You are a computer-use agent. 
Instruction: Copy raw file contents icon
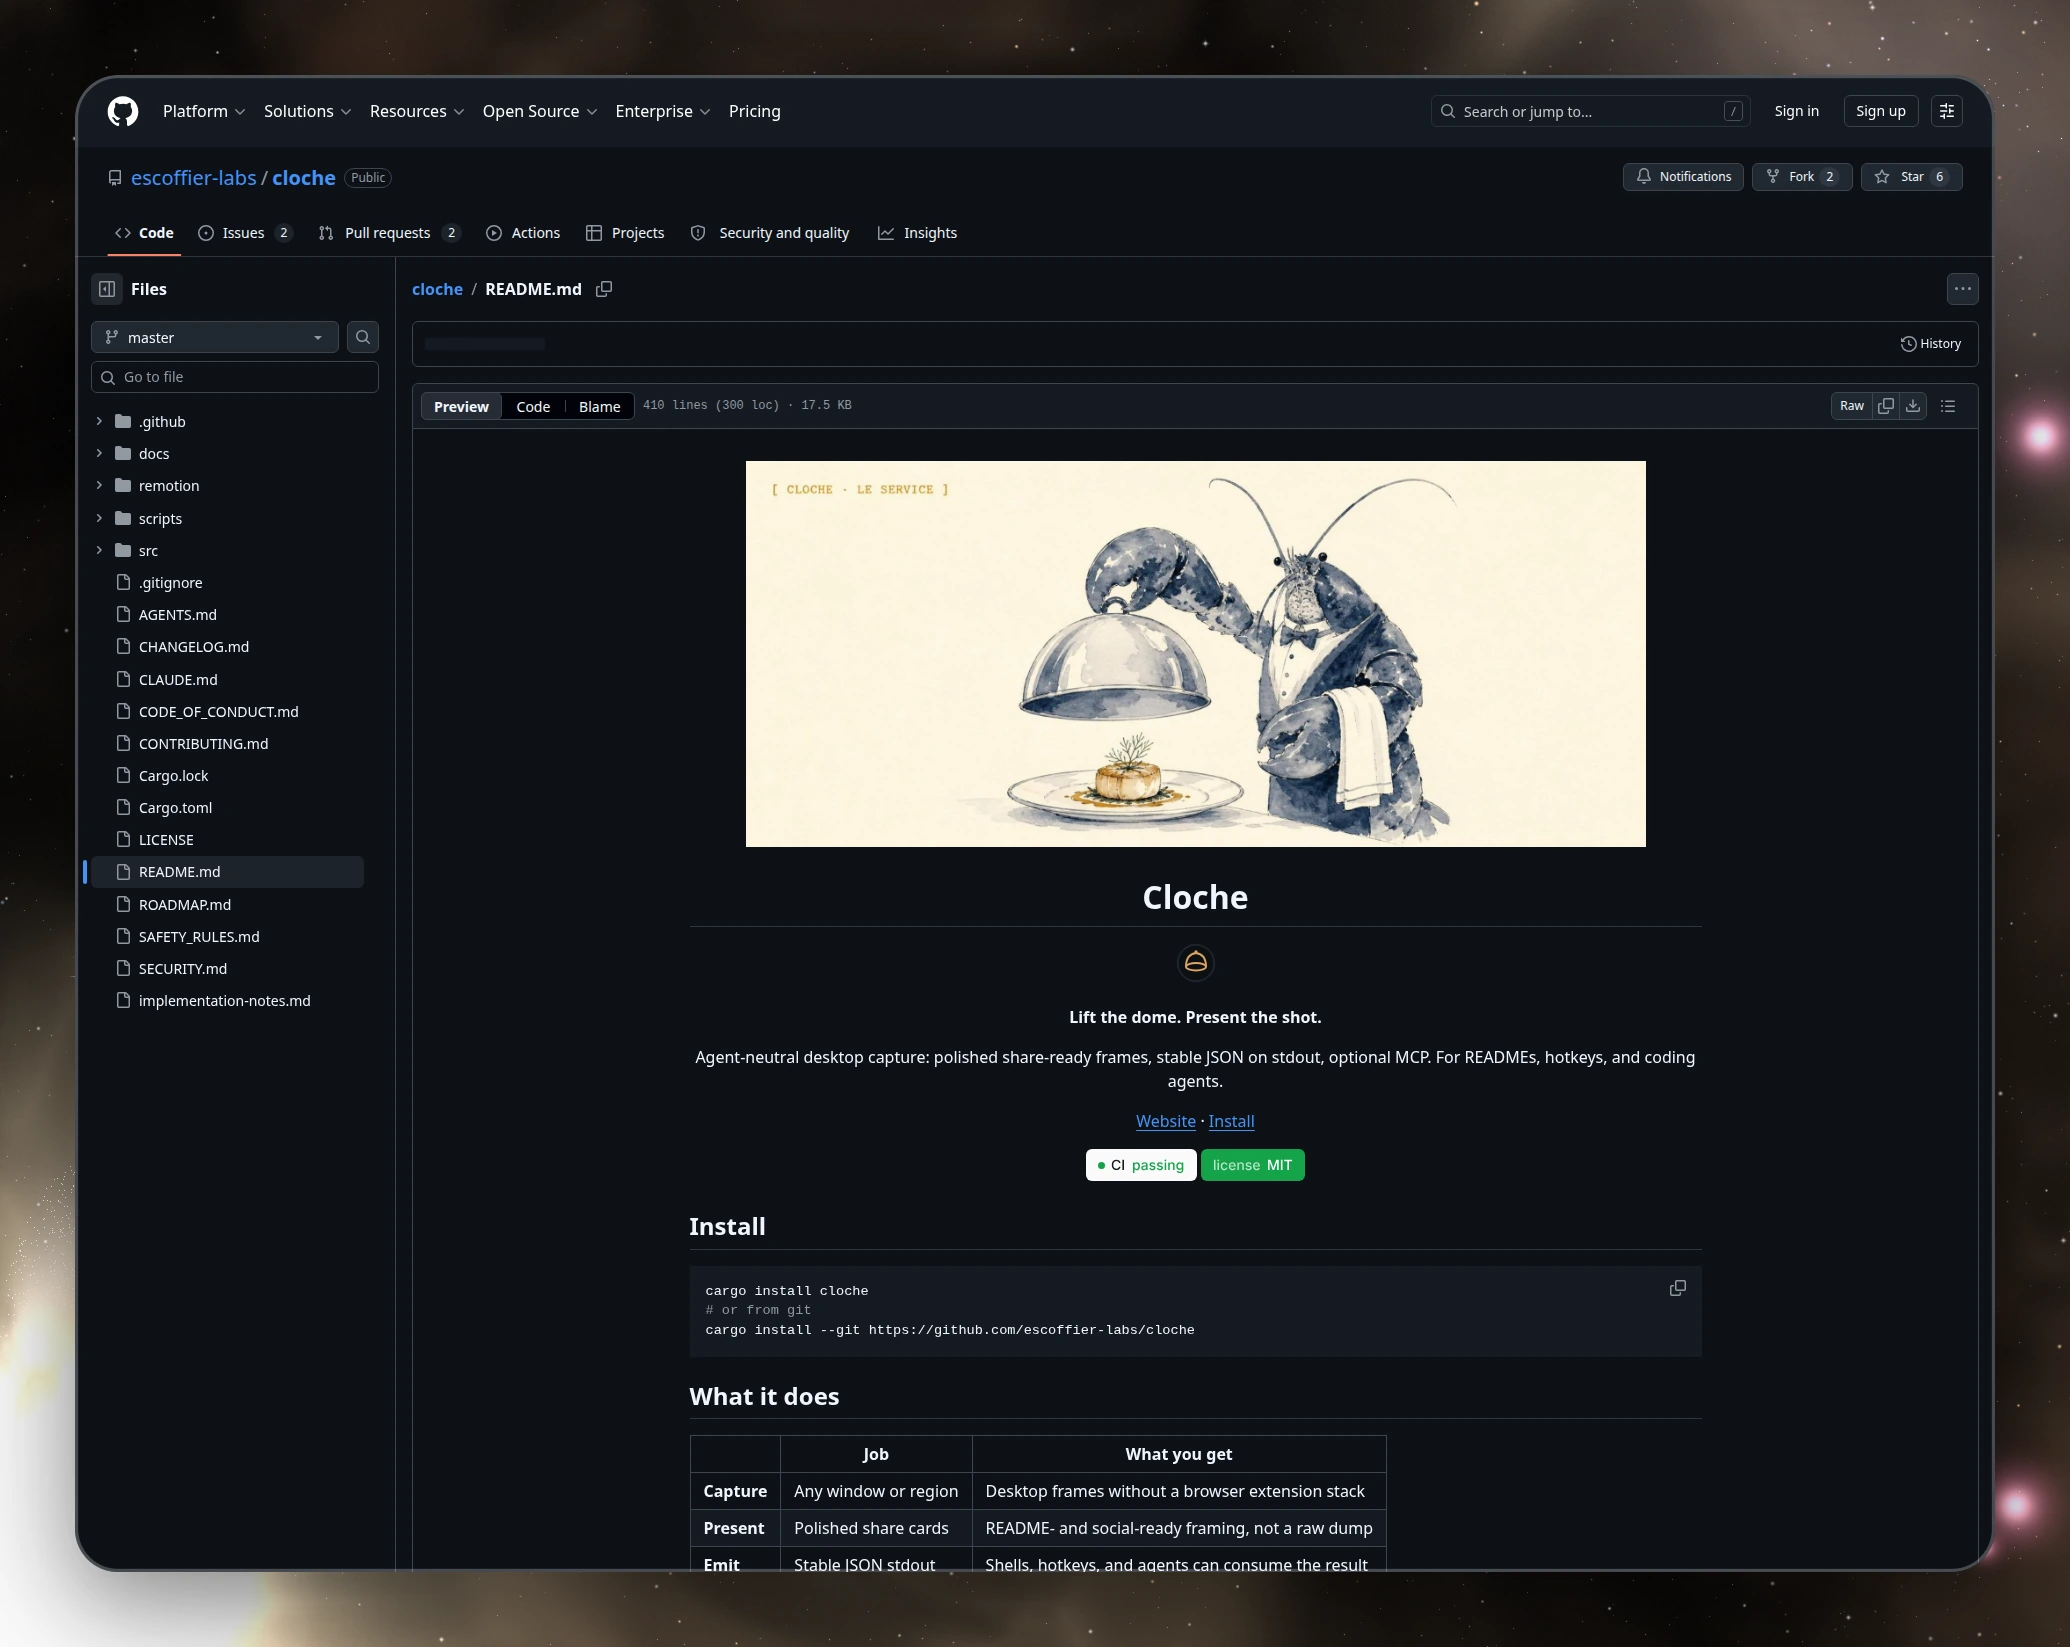[1886, 406]
